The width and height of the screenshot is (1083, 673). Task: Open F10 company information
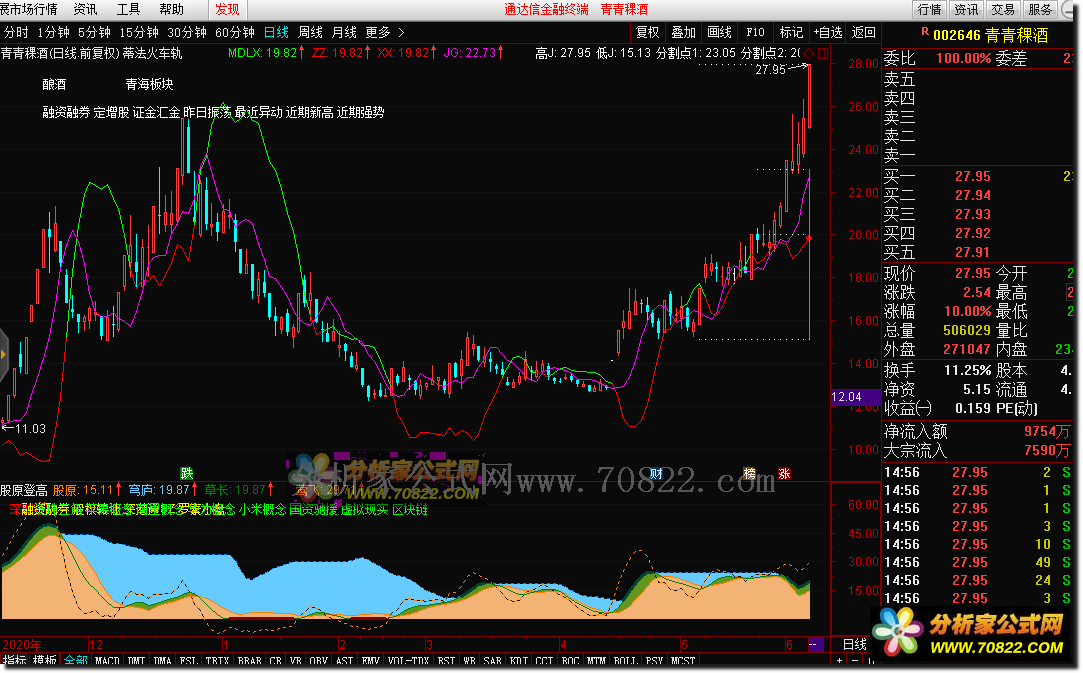pyautogui.click(x=755, y=32)
